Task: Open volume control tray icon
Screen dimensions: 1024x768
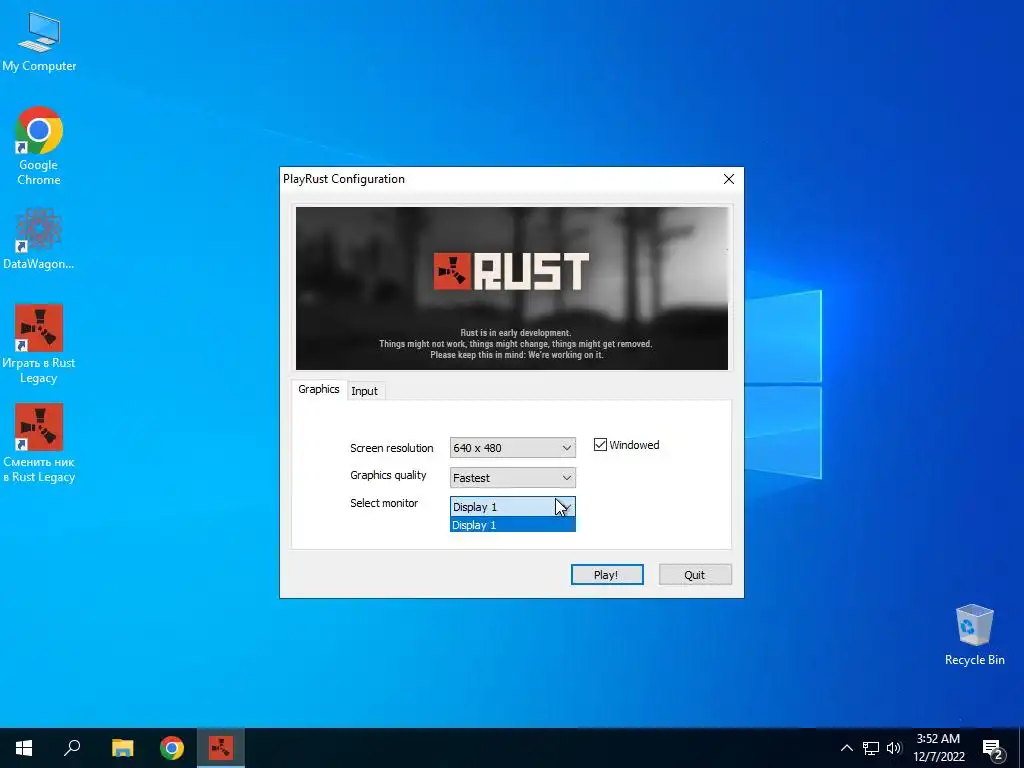Action: (x=894, y=748)
